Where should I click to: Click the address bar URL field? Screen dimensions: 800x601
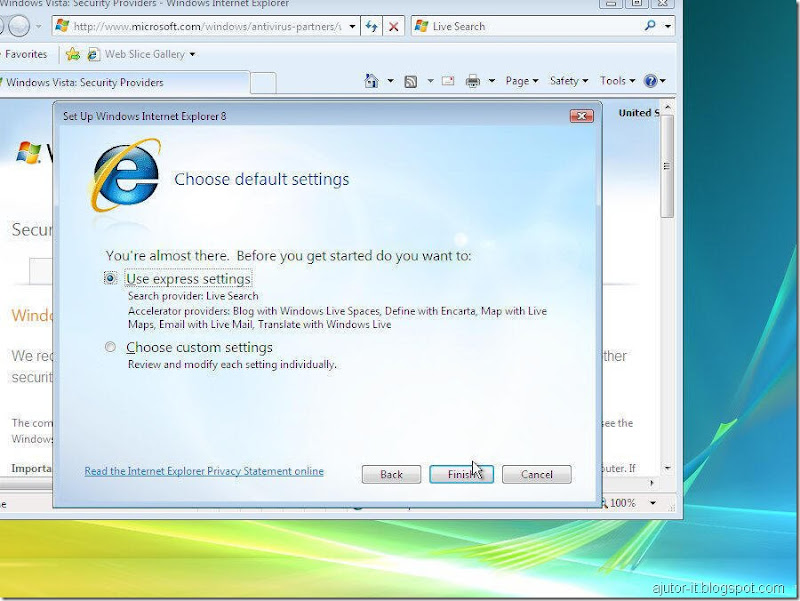pos(207,26)
